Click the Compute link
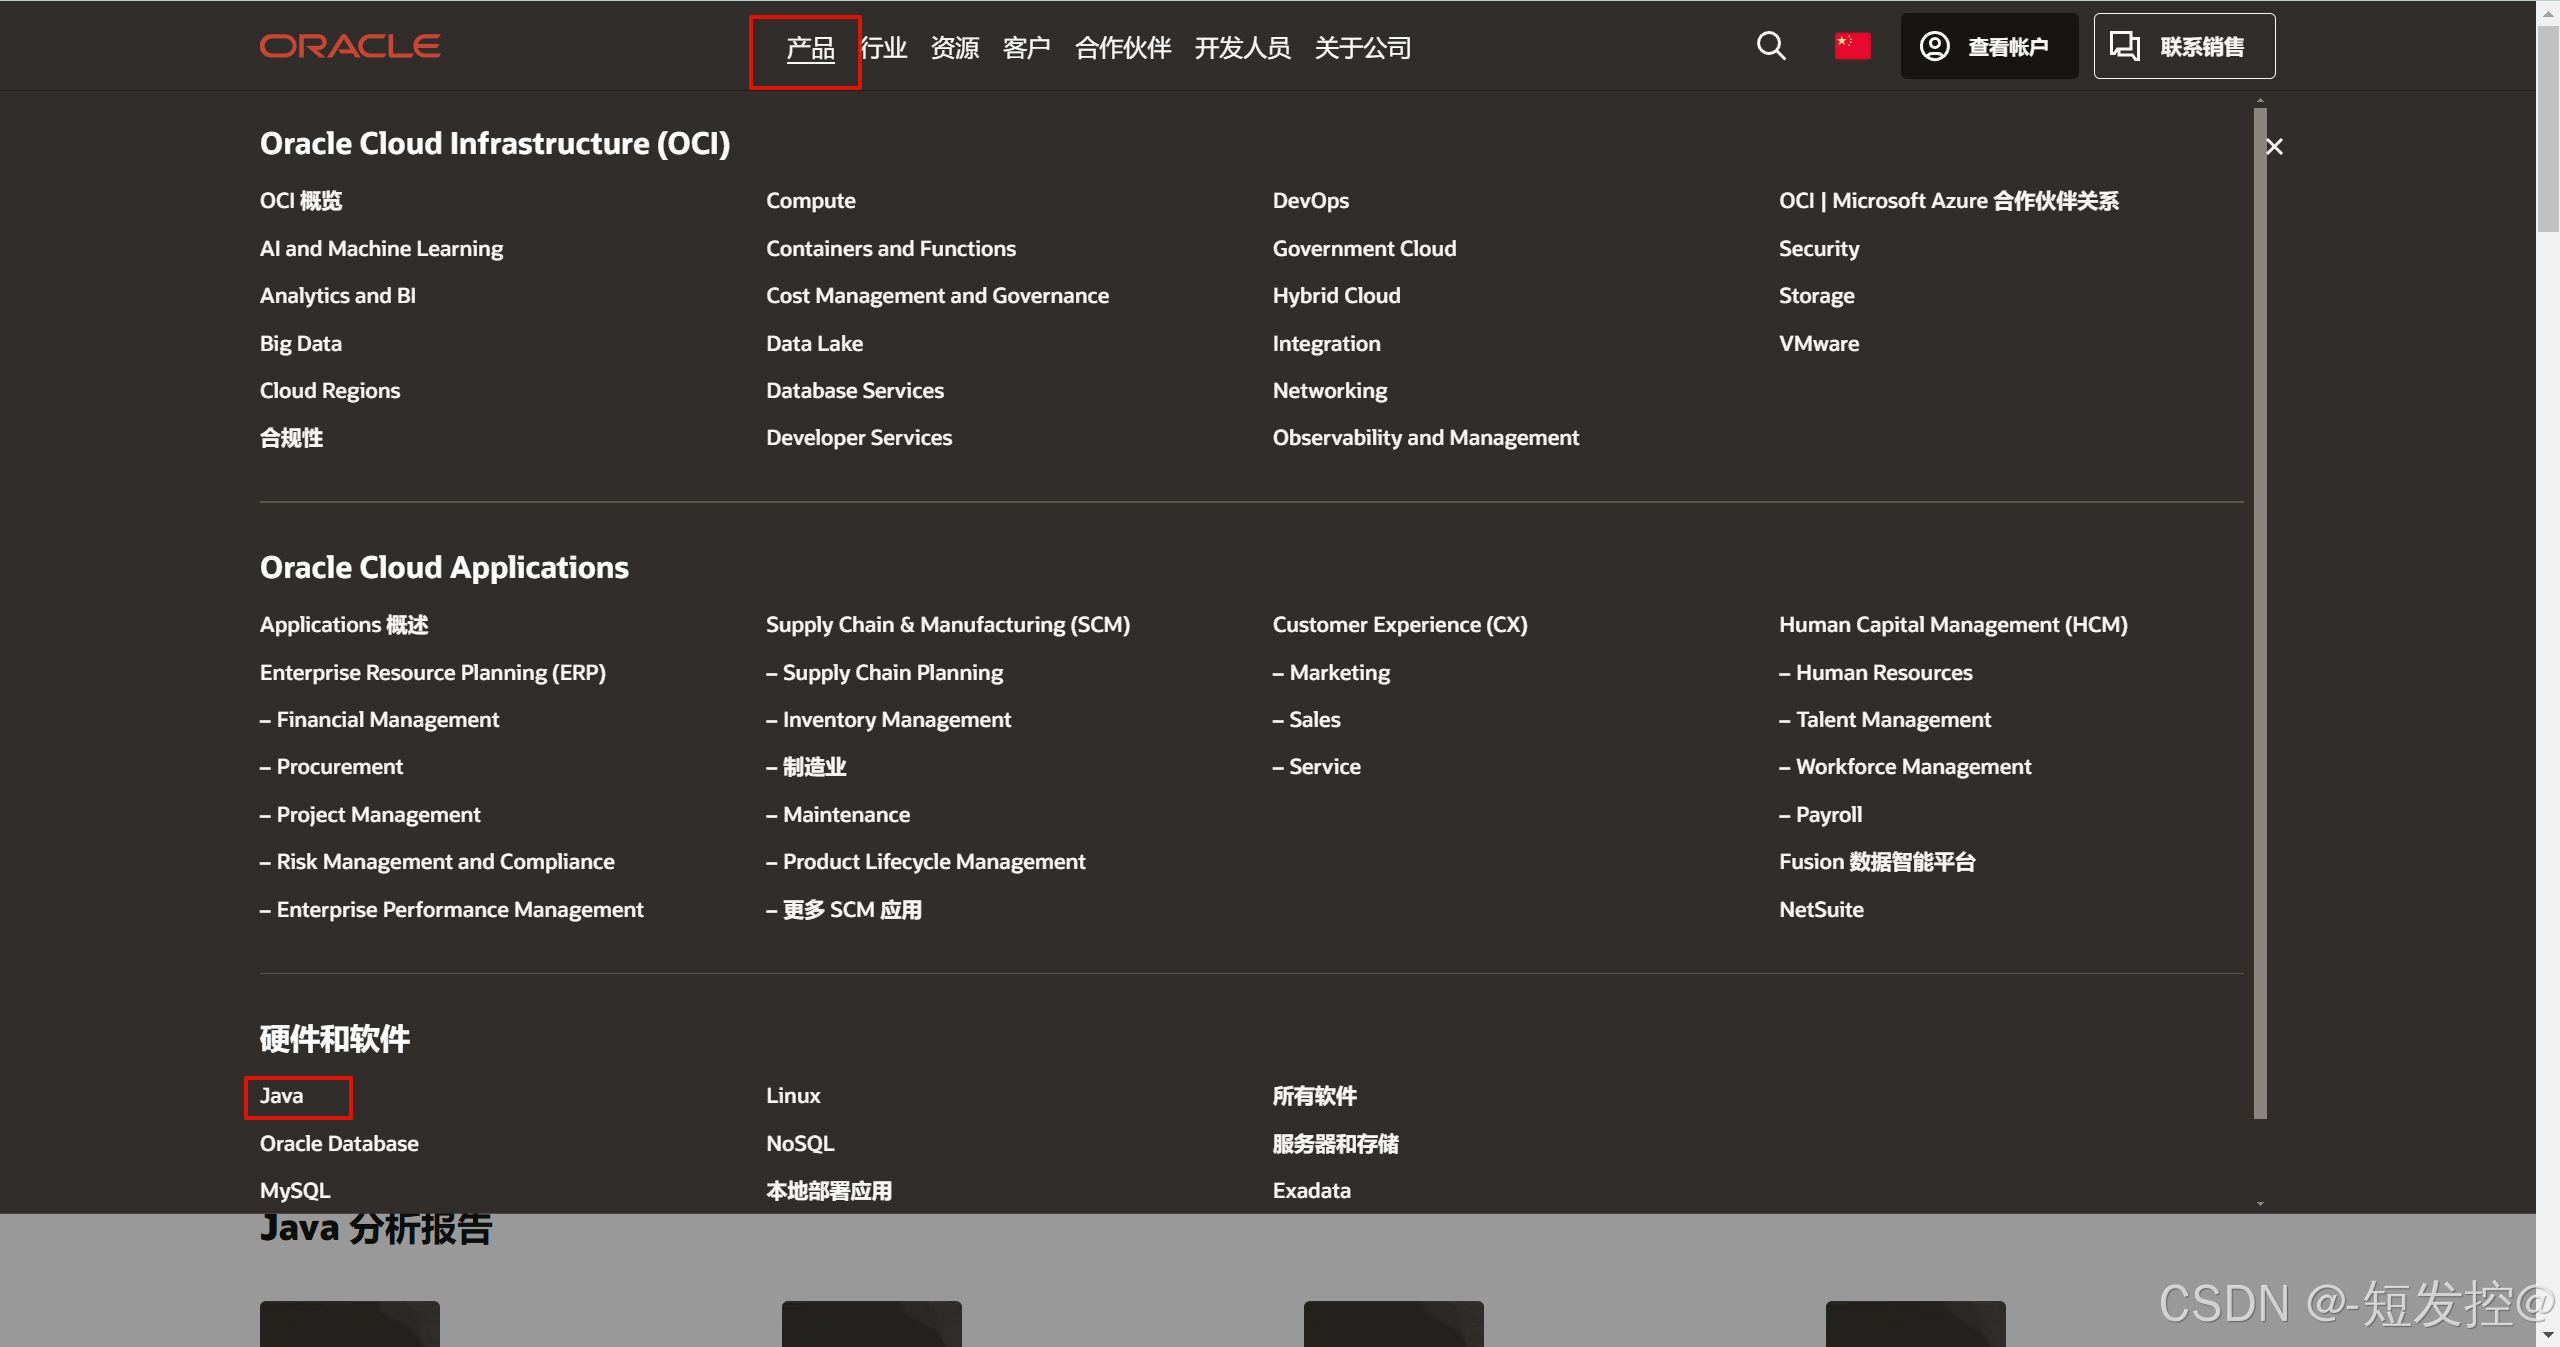The height and width of the screenshot is (1347, 2560). tap(811, 201)
